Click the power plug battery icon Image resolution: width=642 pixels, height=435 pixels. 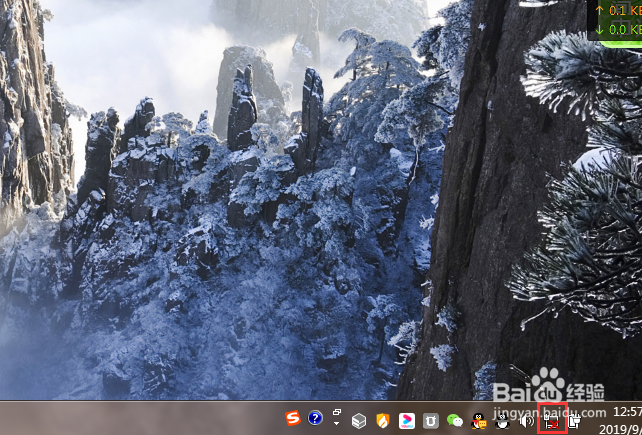(x=575, y=421)
